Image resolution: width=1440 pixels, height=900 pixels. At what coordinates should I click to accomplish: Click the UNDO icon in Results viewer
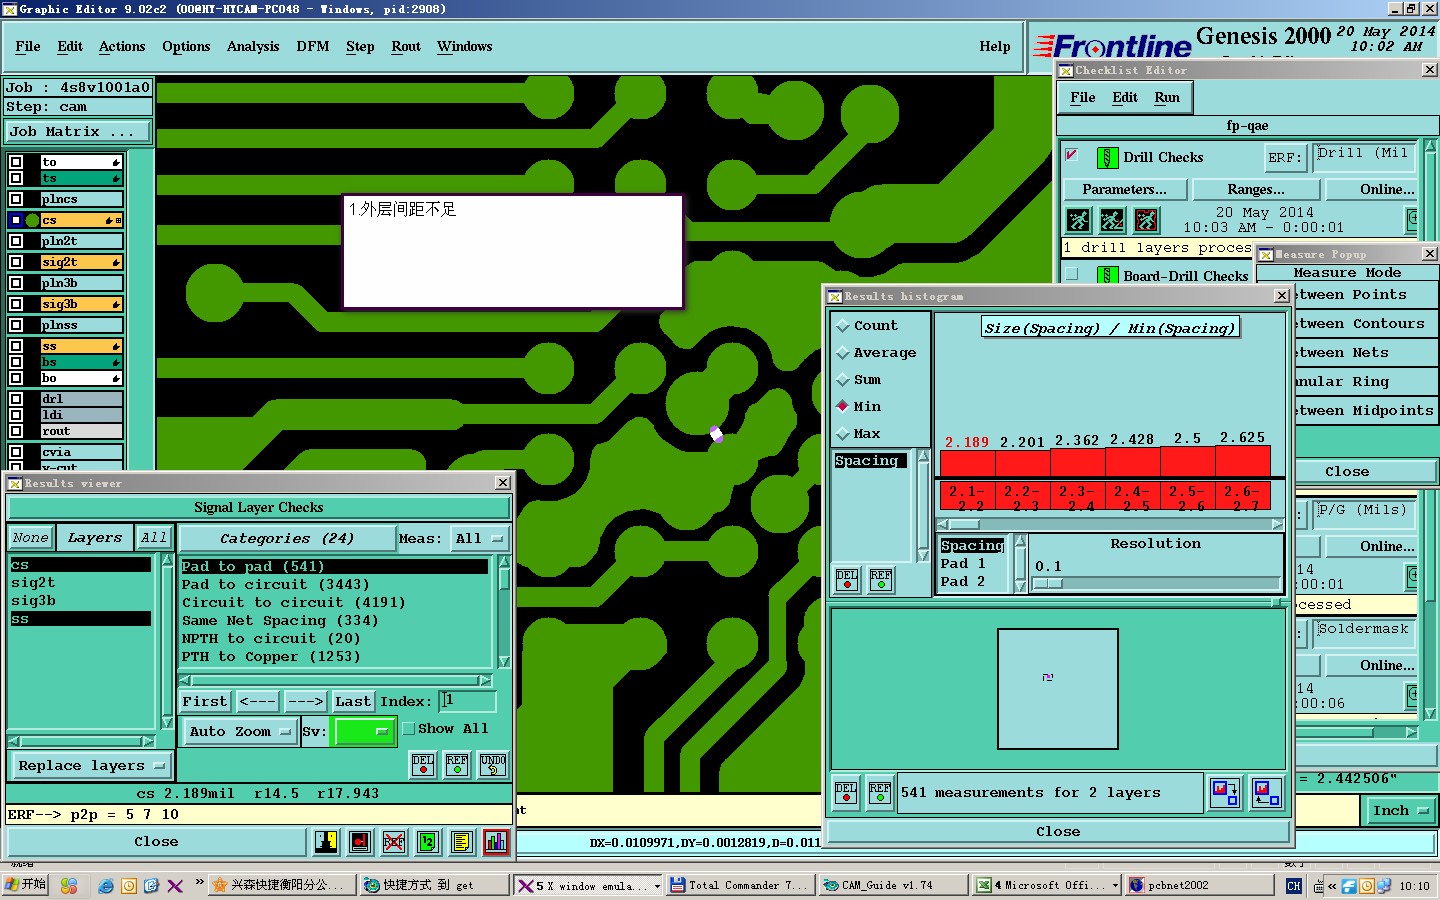pyautogui.click(x=493, y=765)
